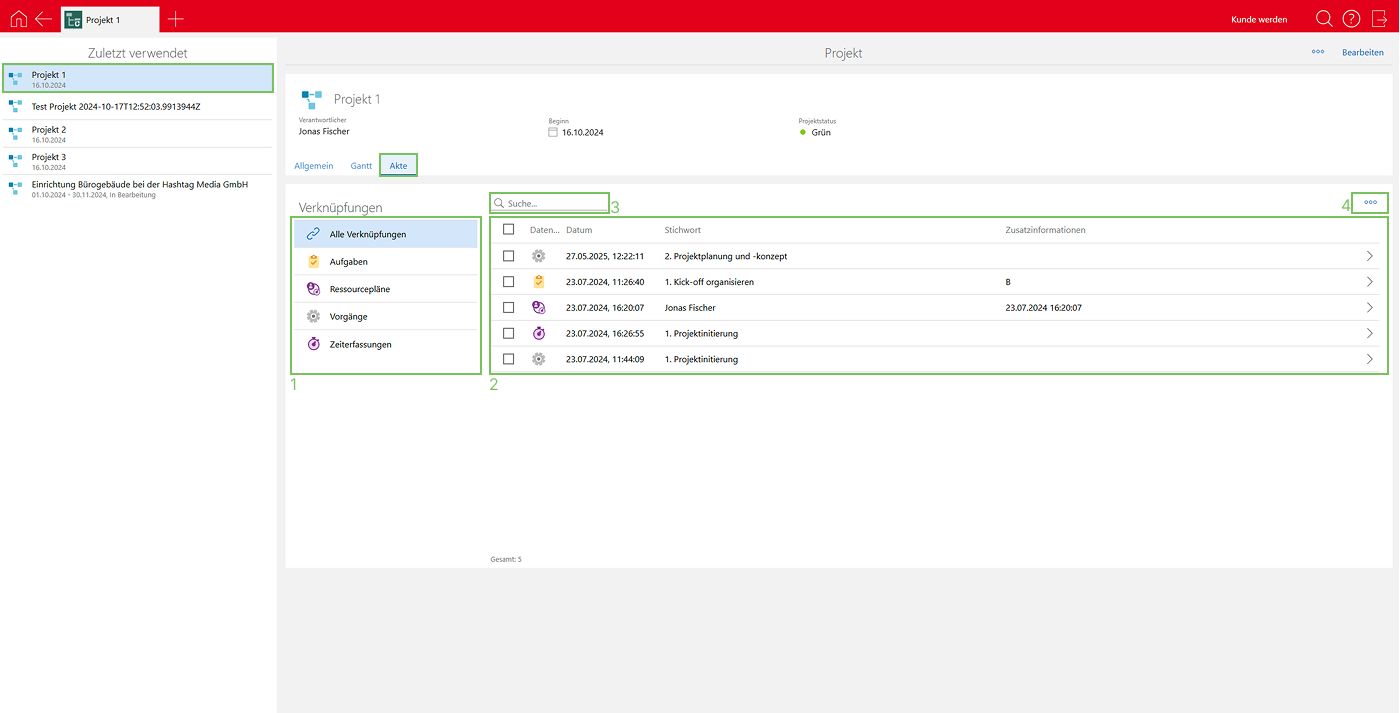Select checkbox of Jonas Fischer row
The image size is (1400, 713).
point(509,308)
